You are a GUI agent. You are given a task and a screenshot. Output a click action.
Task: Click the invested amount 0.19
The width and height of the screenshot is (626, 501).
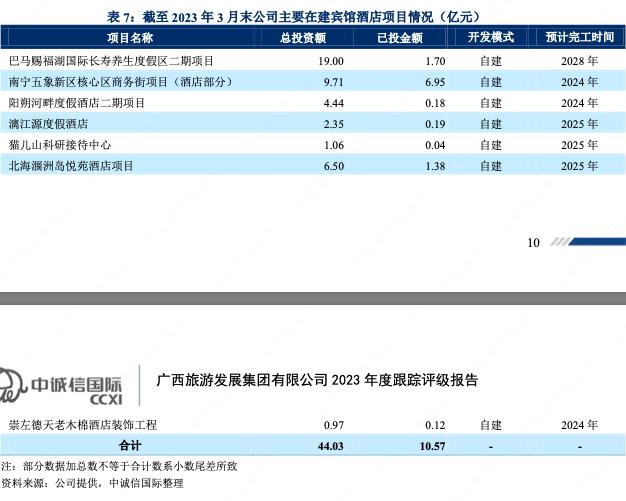435,124
